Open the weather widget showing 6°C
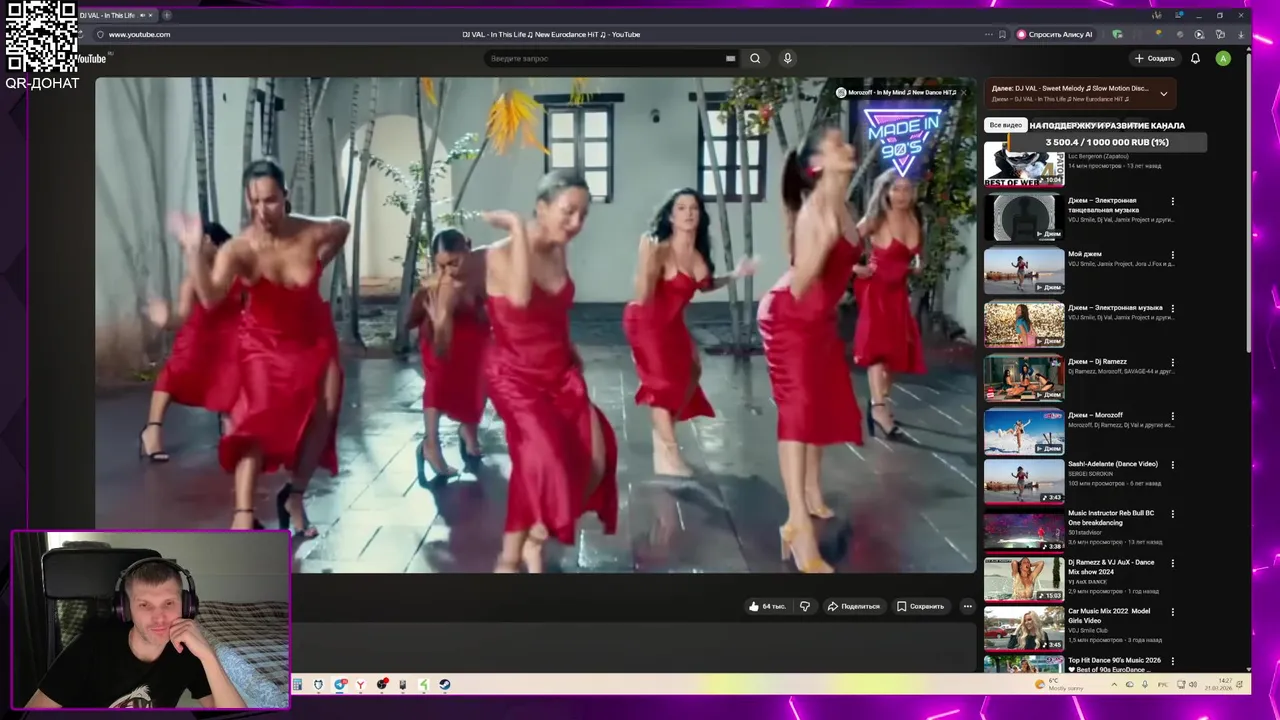Screen dimensions: 1280x720 pyautogui.click(x=1060, y=685)
